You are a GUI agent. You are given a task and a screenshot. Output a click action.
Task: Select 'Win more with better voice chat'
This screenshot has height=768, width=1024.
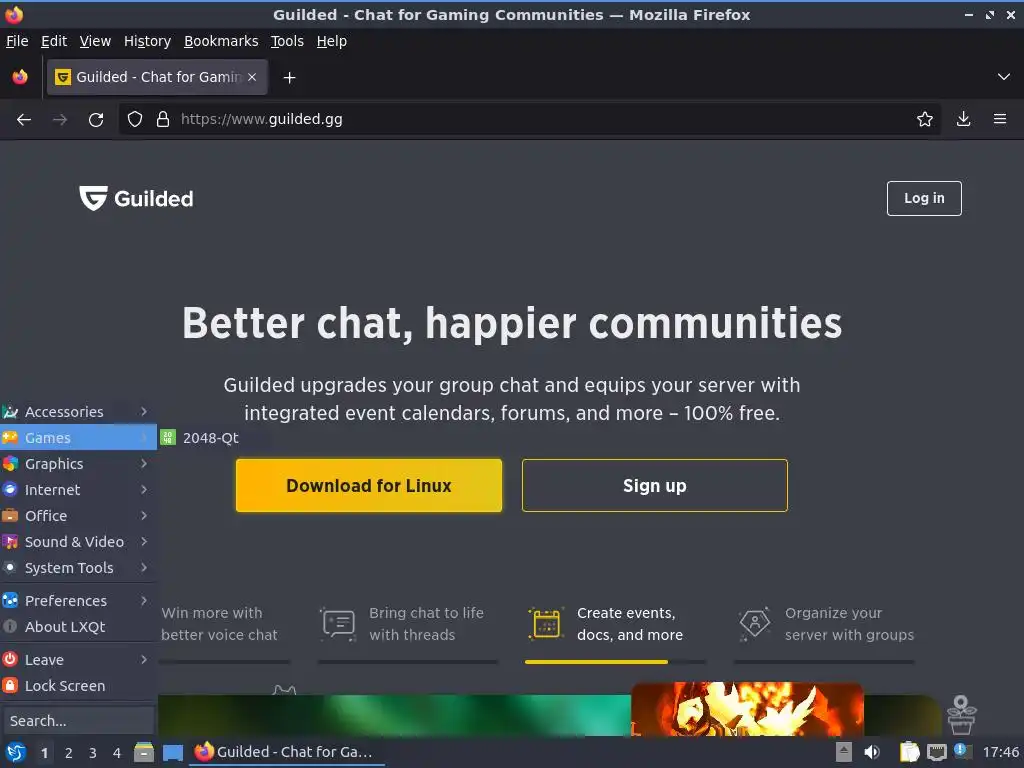[219, 624]
